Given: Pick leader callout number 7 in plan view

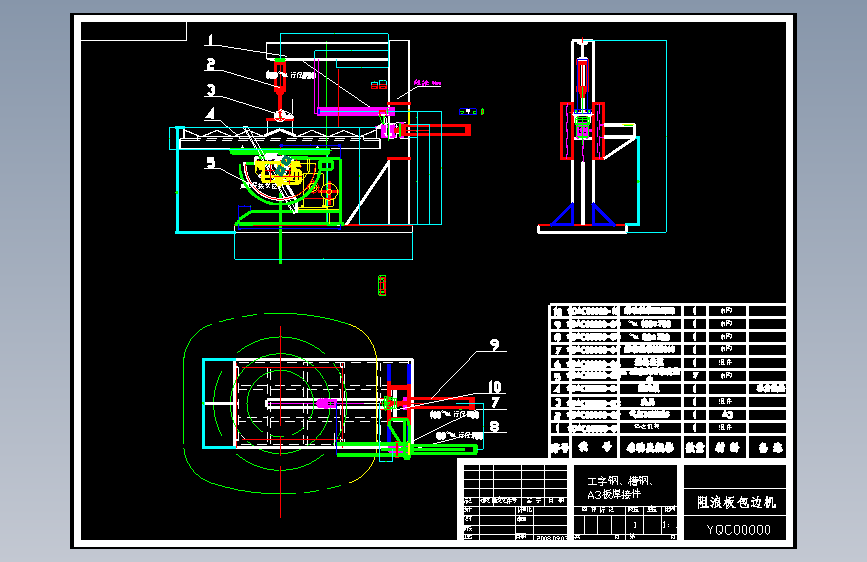Looking at the screenshot, I should 495,402.
